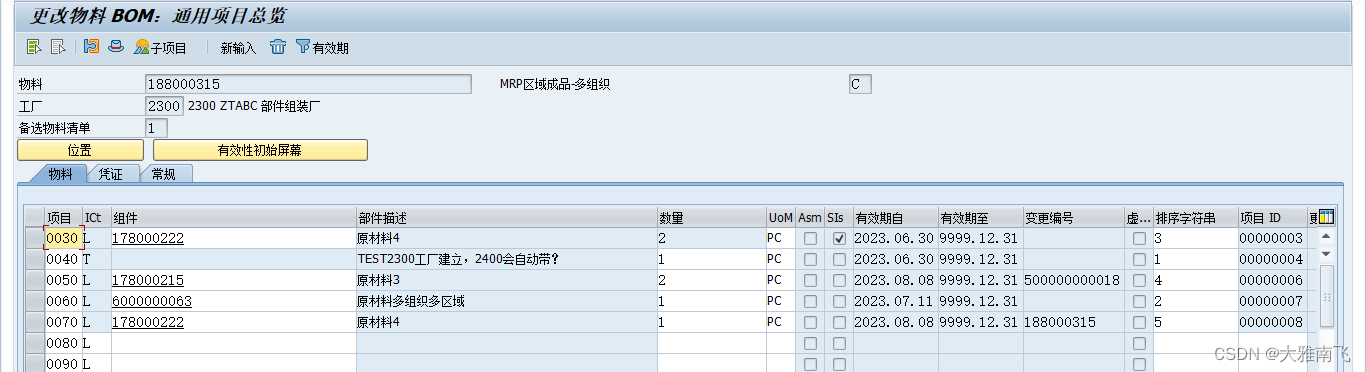Open the 子项目 sub-items function
This screenshot has width=1366, height=372.
point(160,47)
